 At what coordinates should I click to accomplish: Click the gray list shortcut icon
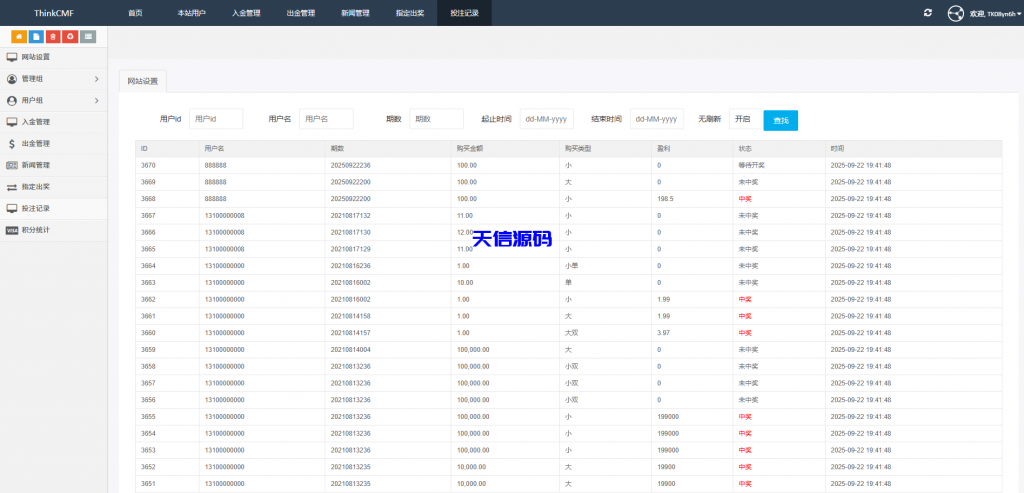[88, 36]
